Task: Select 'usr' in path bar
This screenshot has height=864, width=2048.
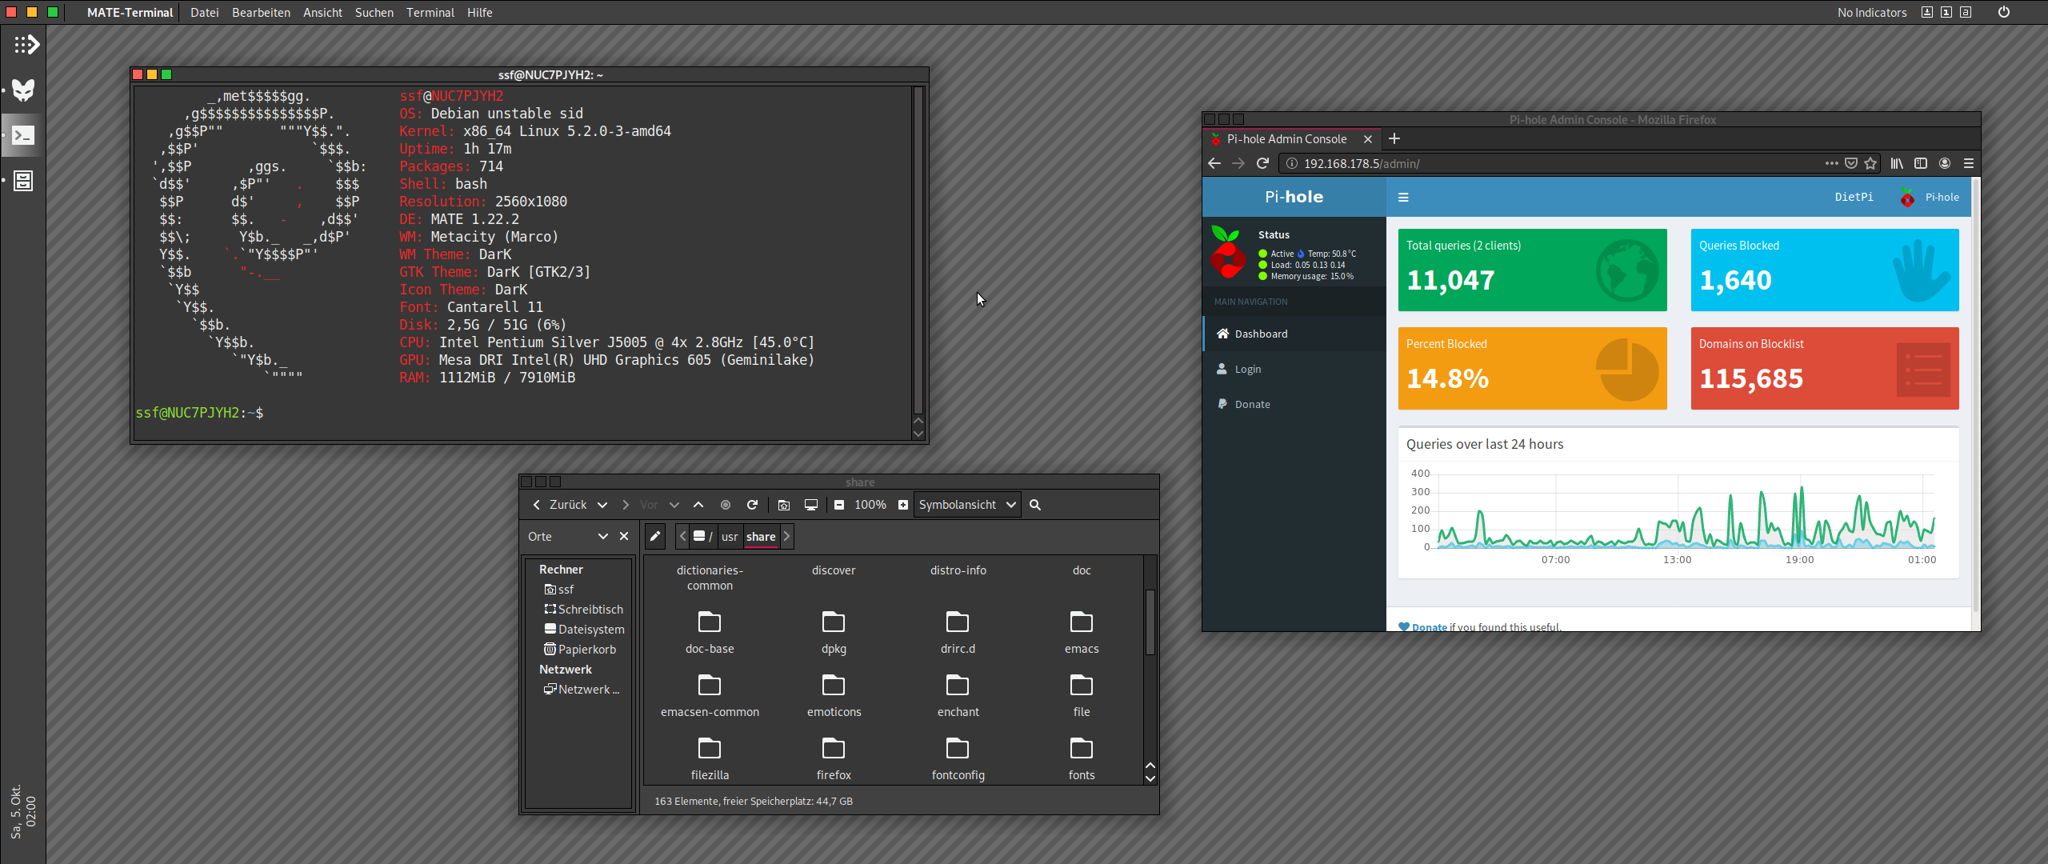Action: pos(730,537)
